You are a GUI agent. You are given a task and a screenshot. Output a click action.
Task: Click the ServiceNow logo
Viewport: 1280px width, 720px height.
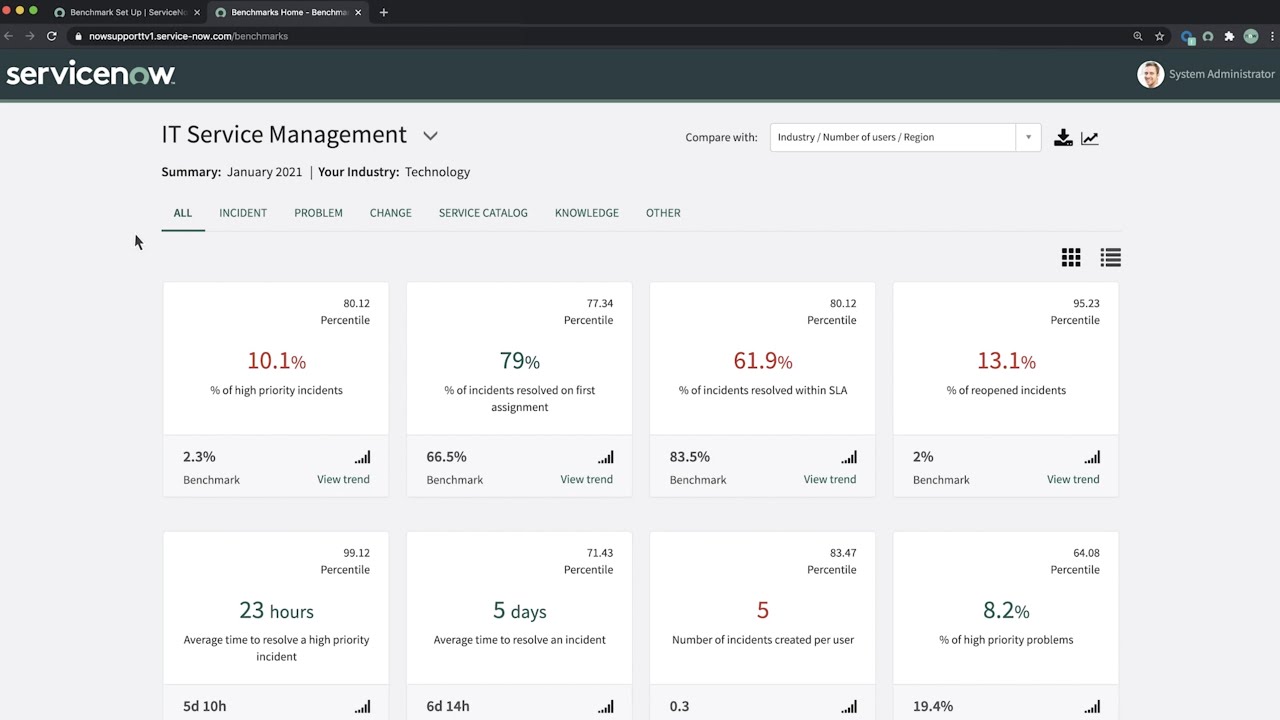click(90, 73)
